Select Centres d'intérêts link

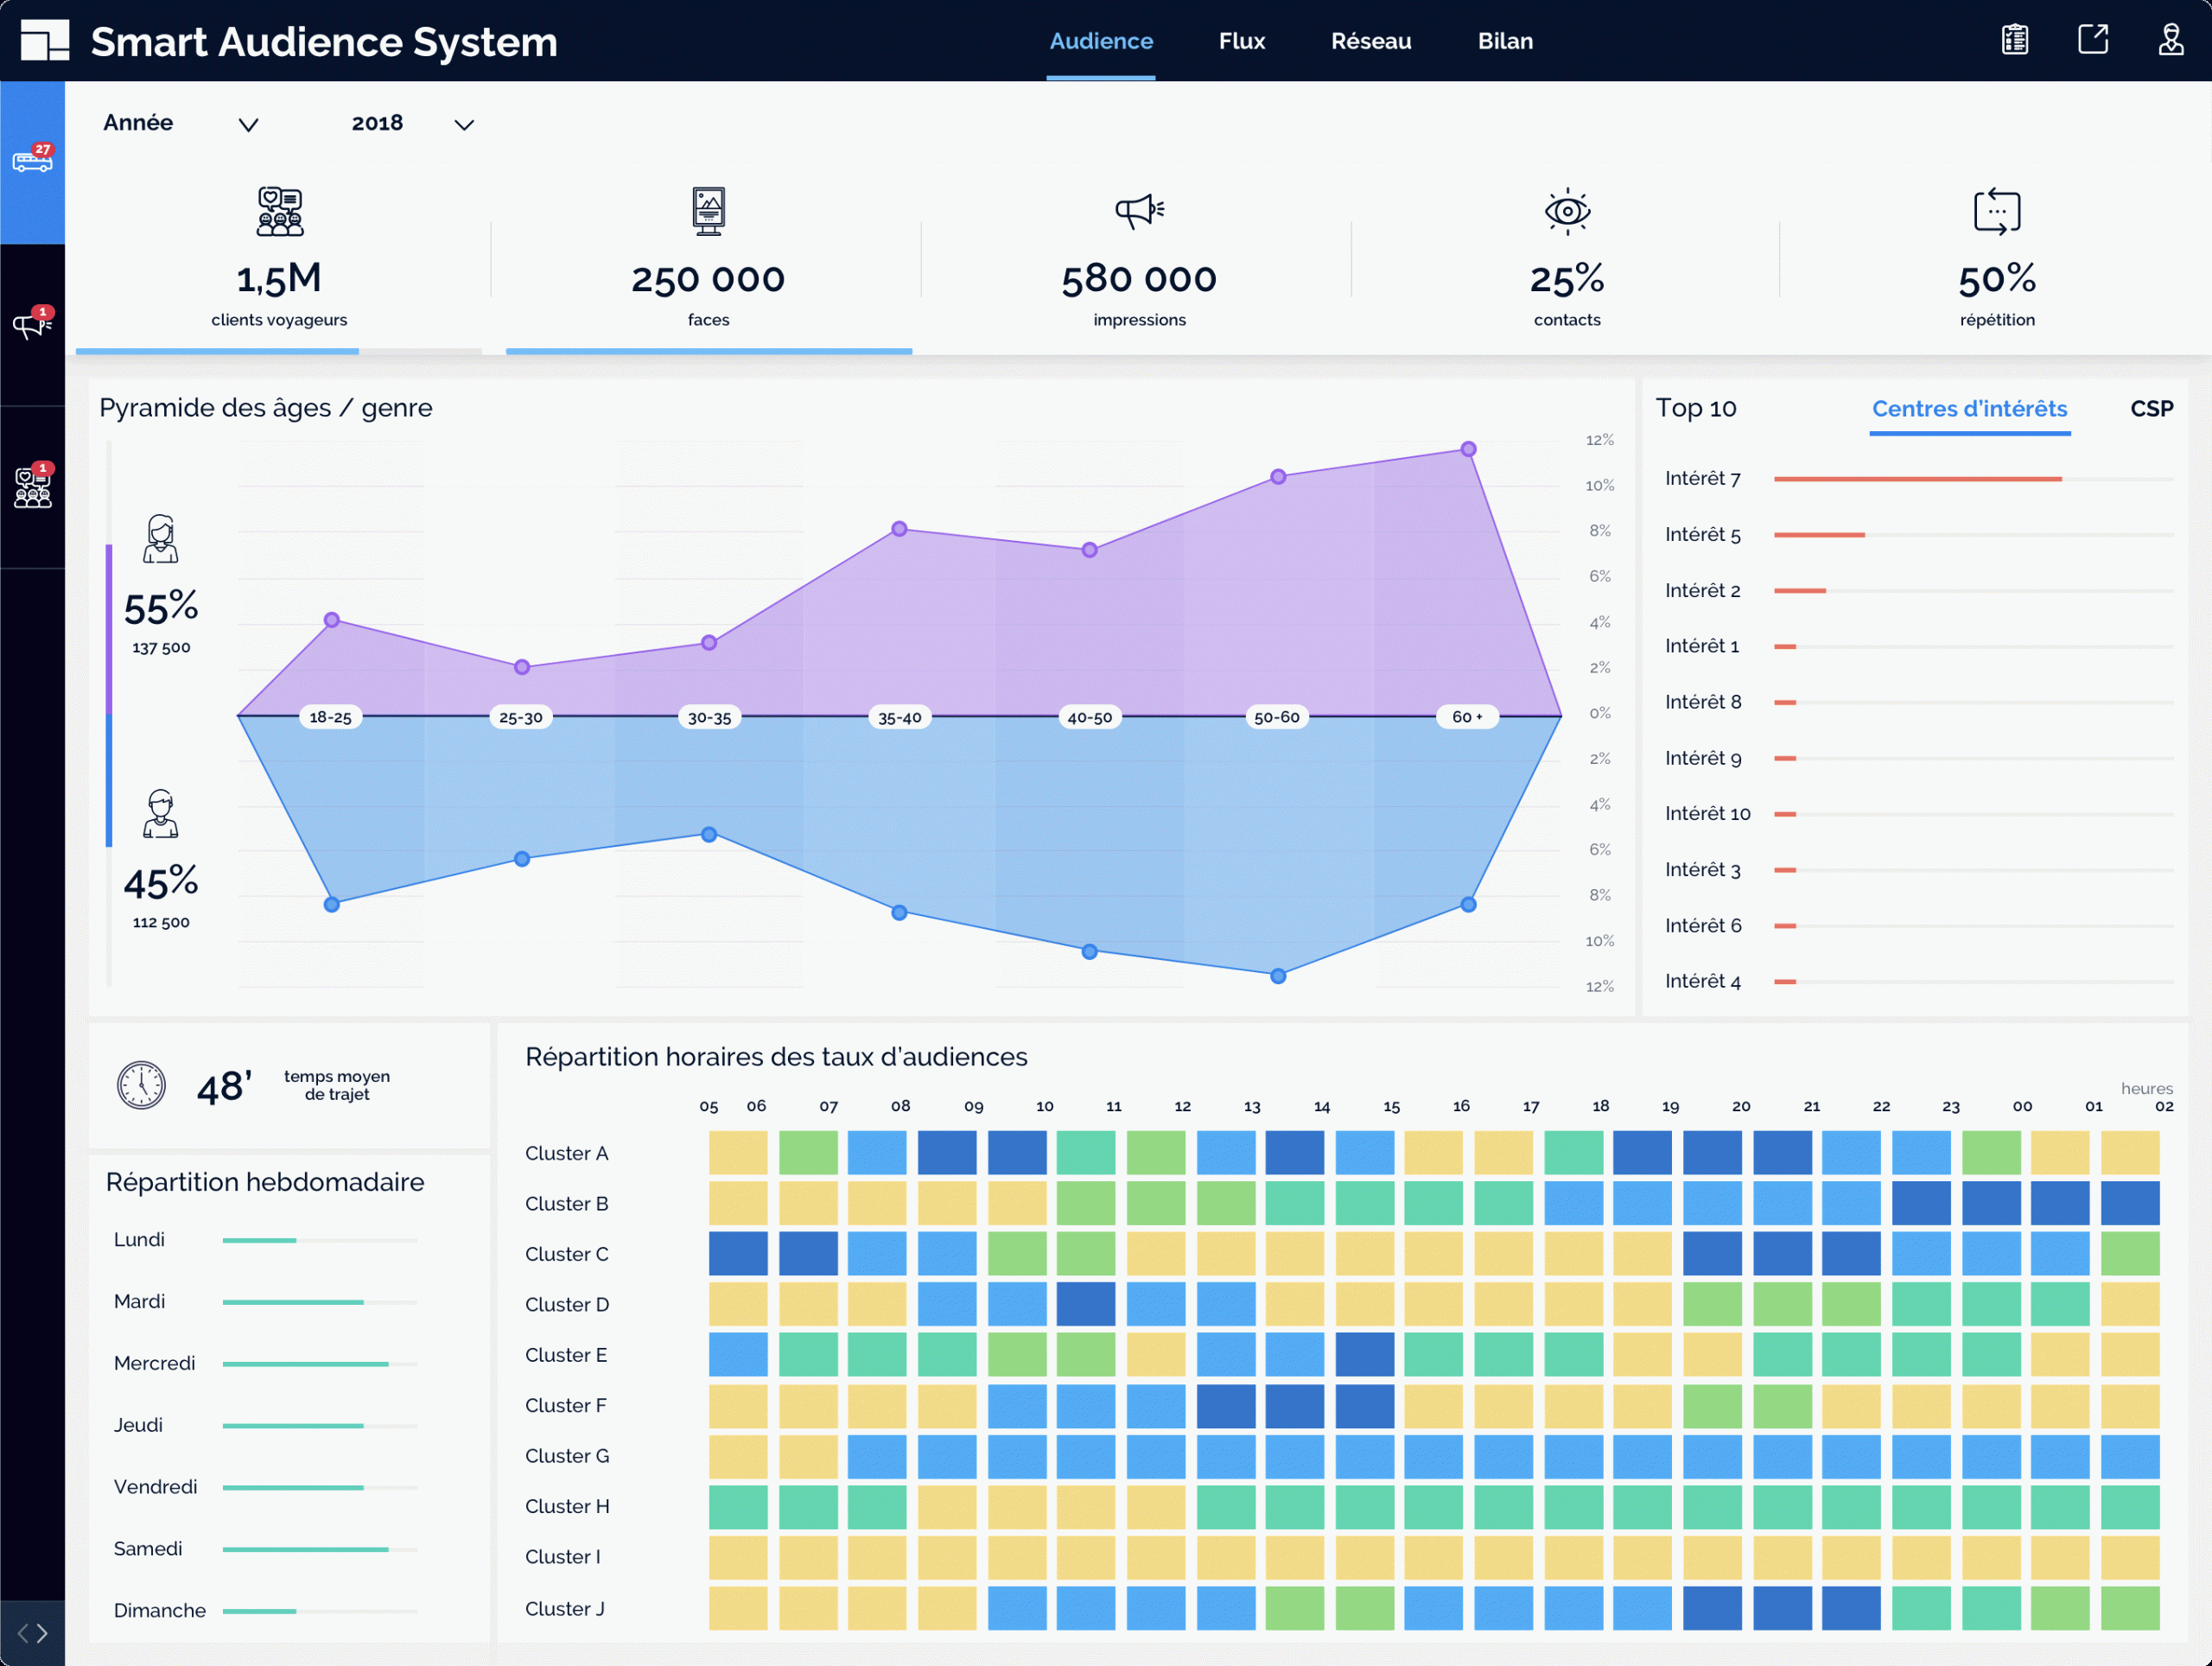click(x=1968, y=408)
